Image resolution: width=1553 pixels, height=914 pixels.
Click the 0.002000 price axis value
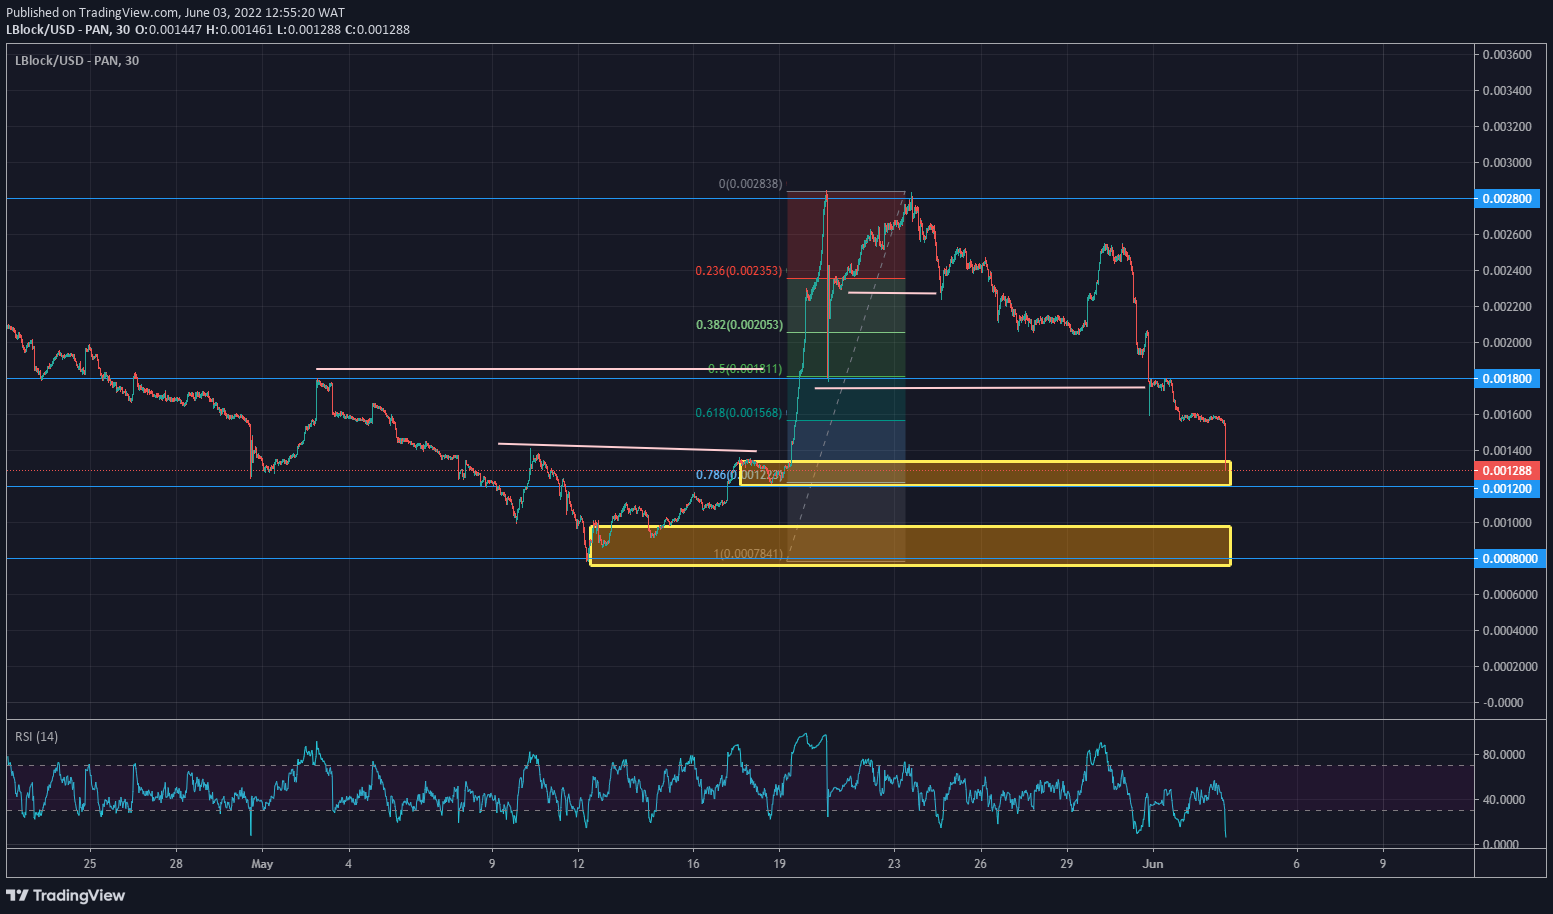pyautogui.click(x=1507, y=343)
